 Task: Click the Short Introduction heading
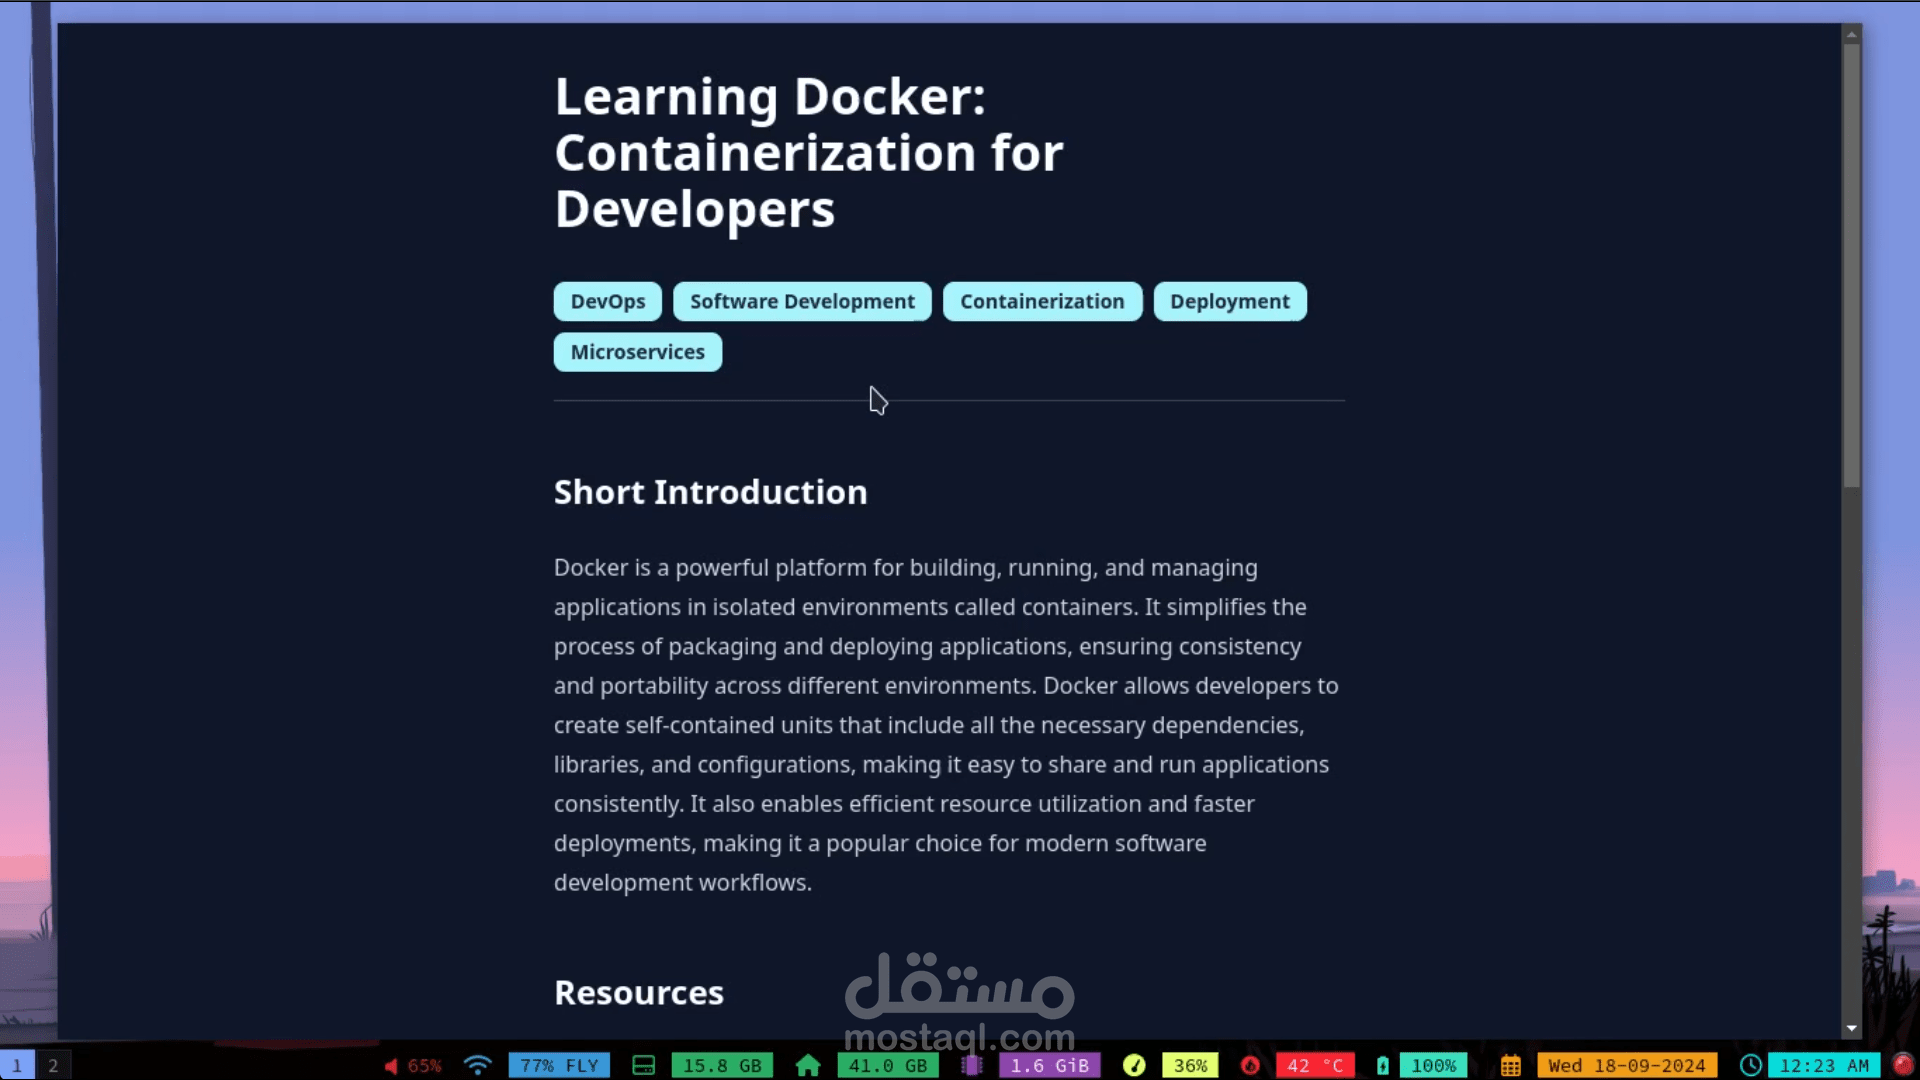point(711,492)
